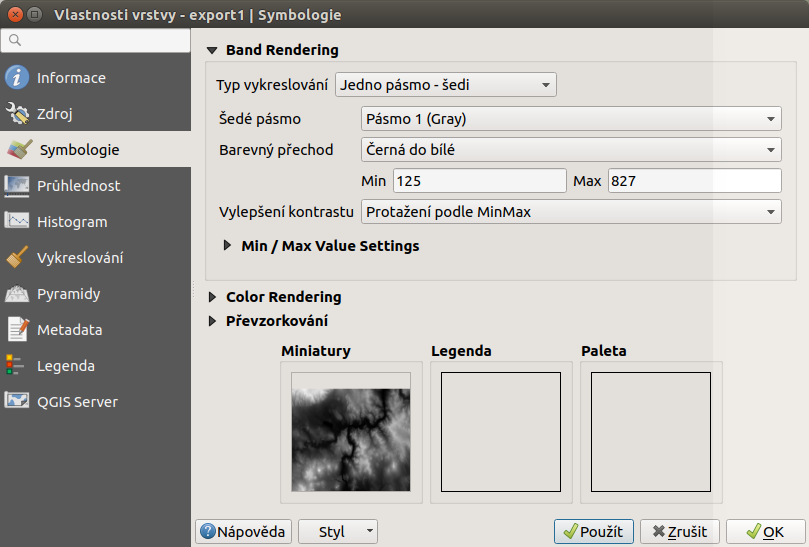Click the Min value field
The height and width of the screenshot is (547, 809).
pyautogui.click(x=480, y=181)
